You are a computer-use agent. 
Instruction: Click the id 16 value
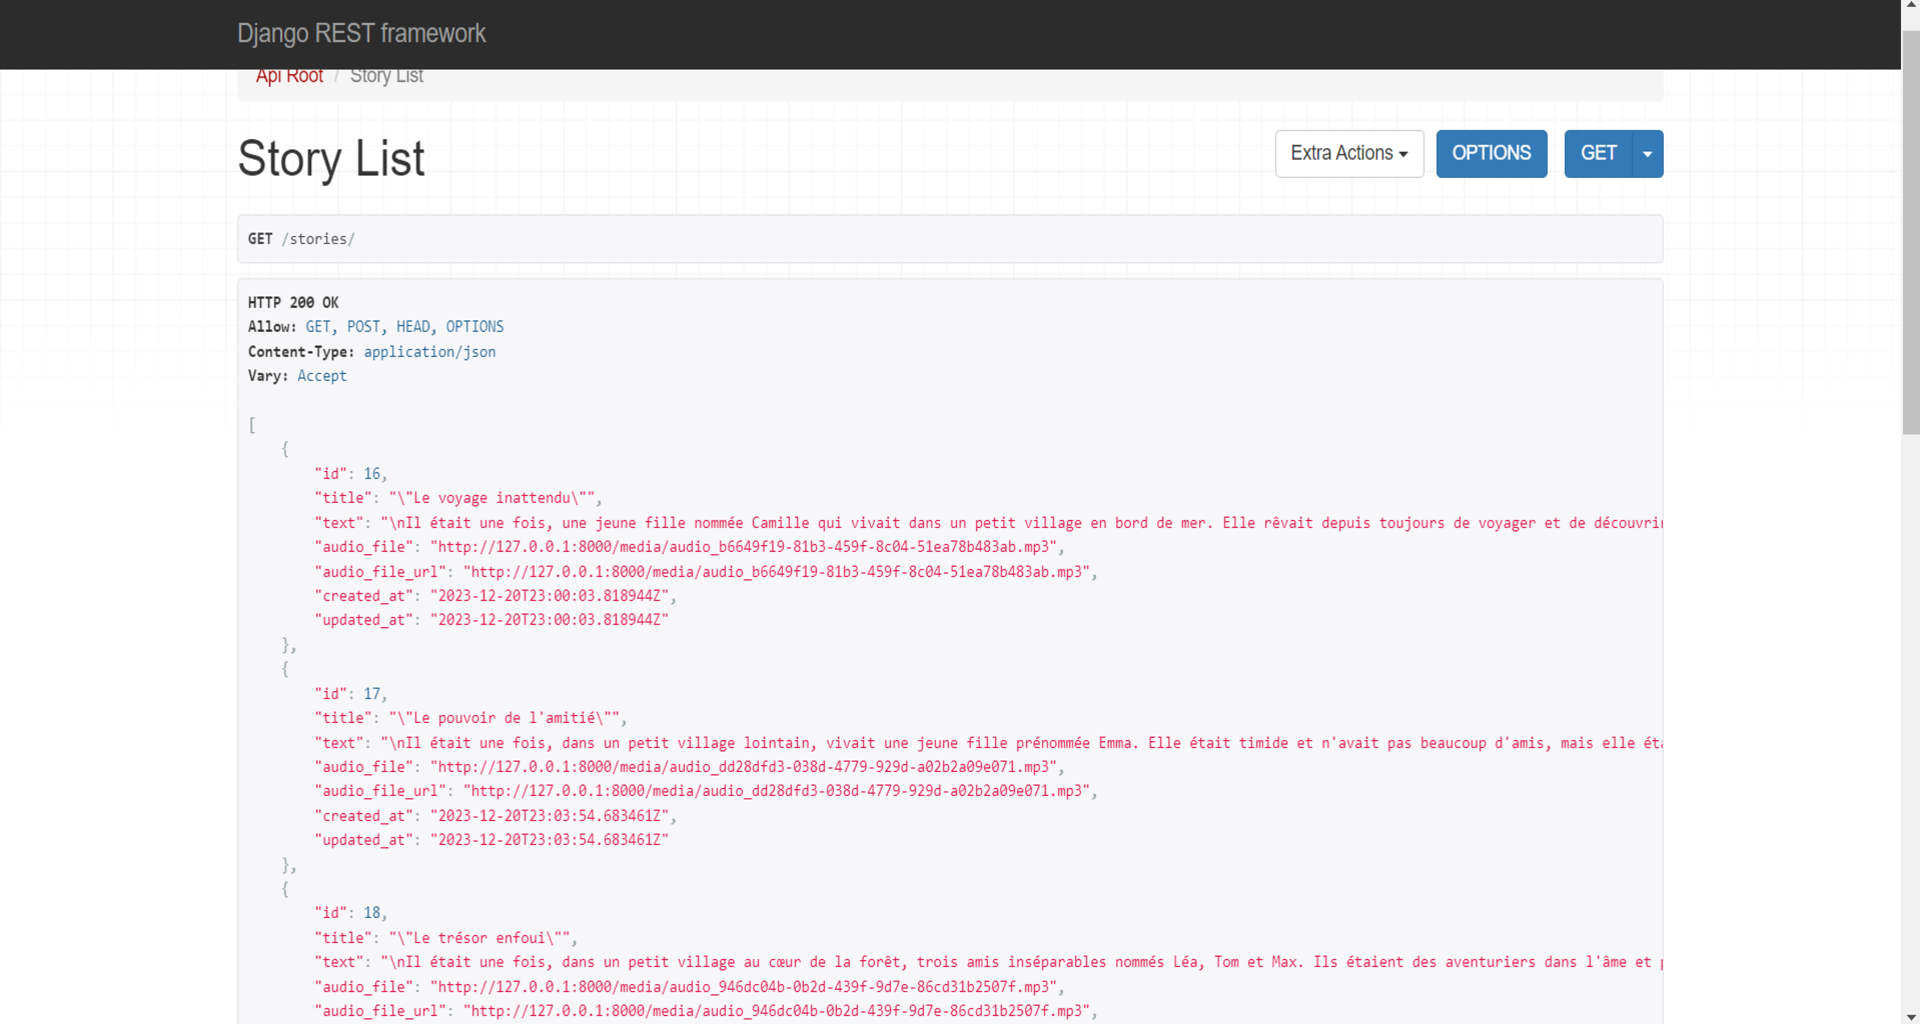372,474
